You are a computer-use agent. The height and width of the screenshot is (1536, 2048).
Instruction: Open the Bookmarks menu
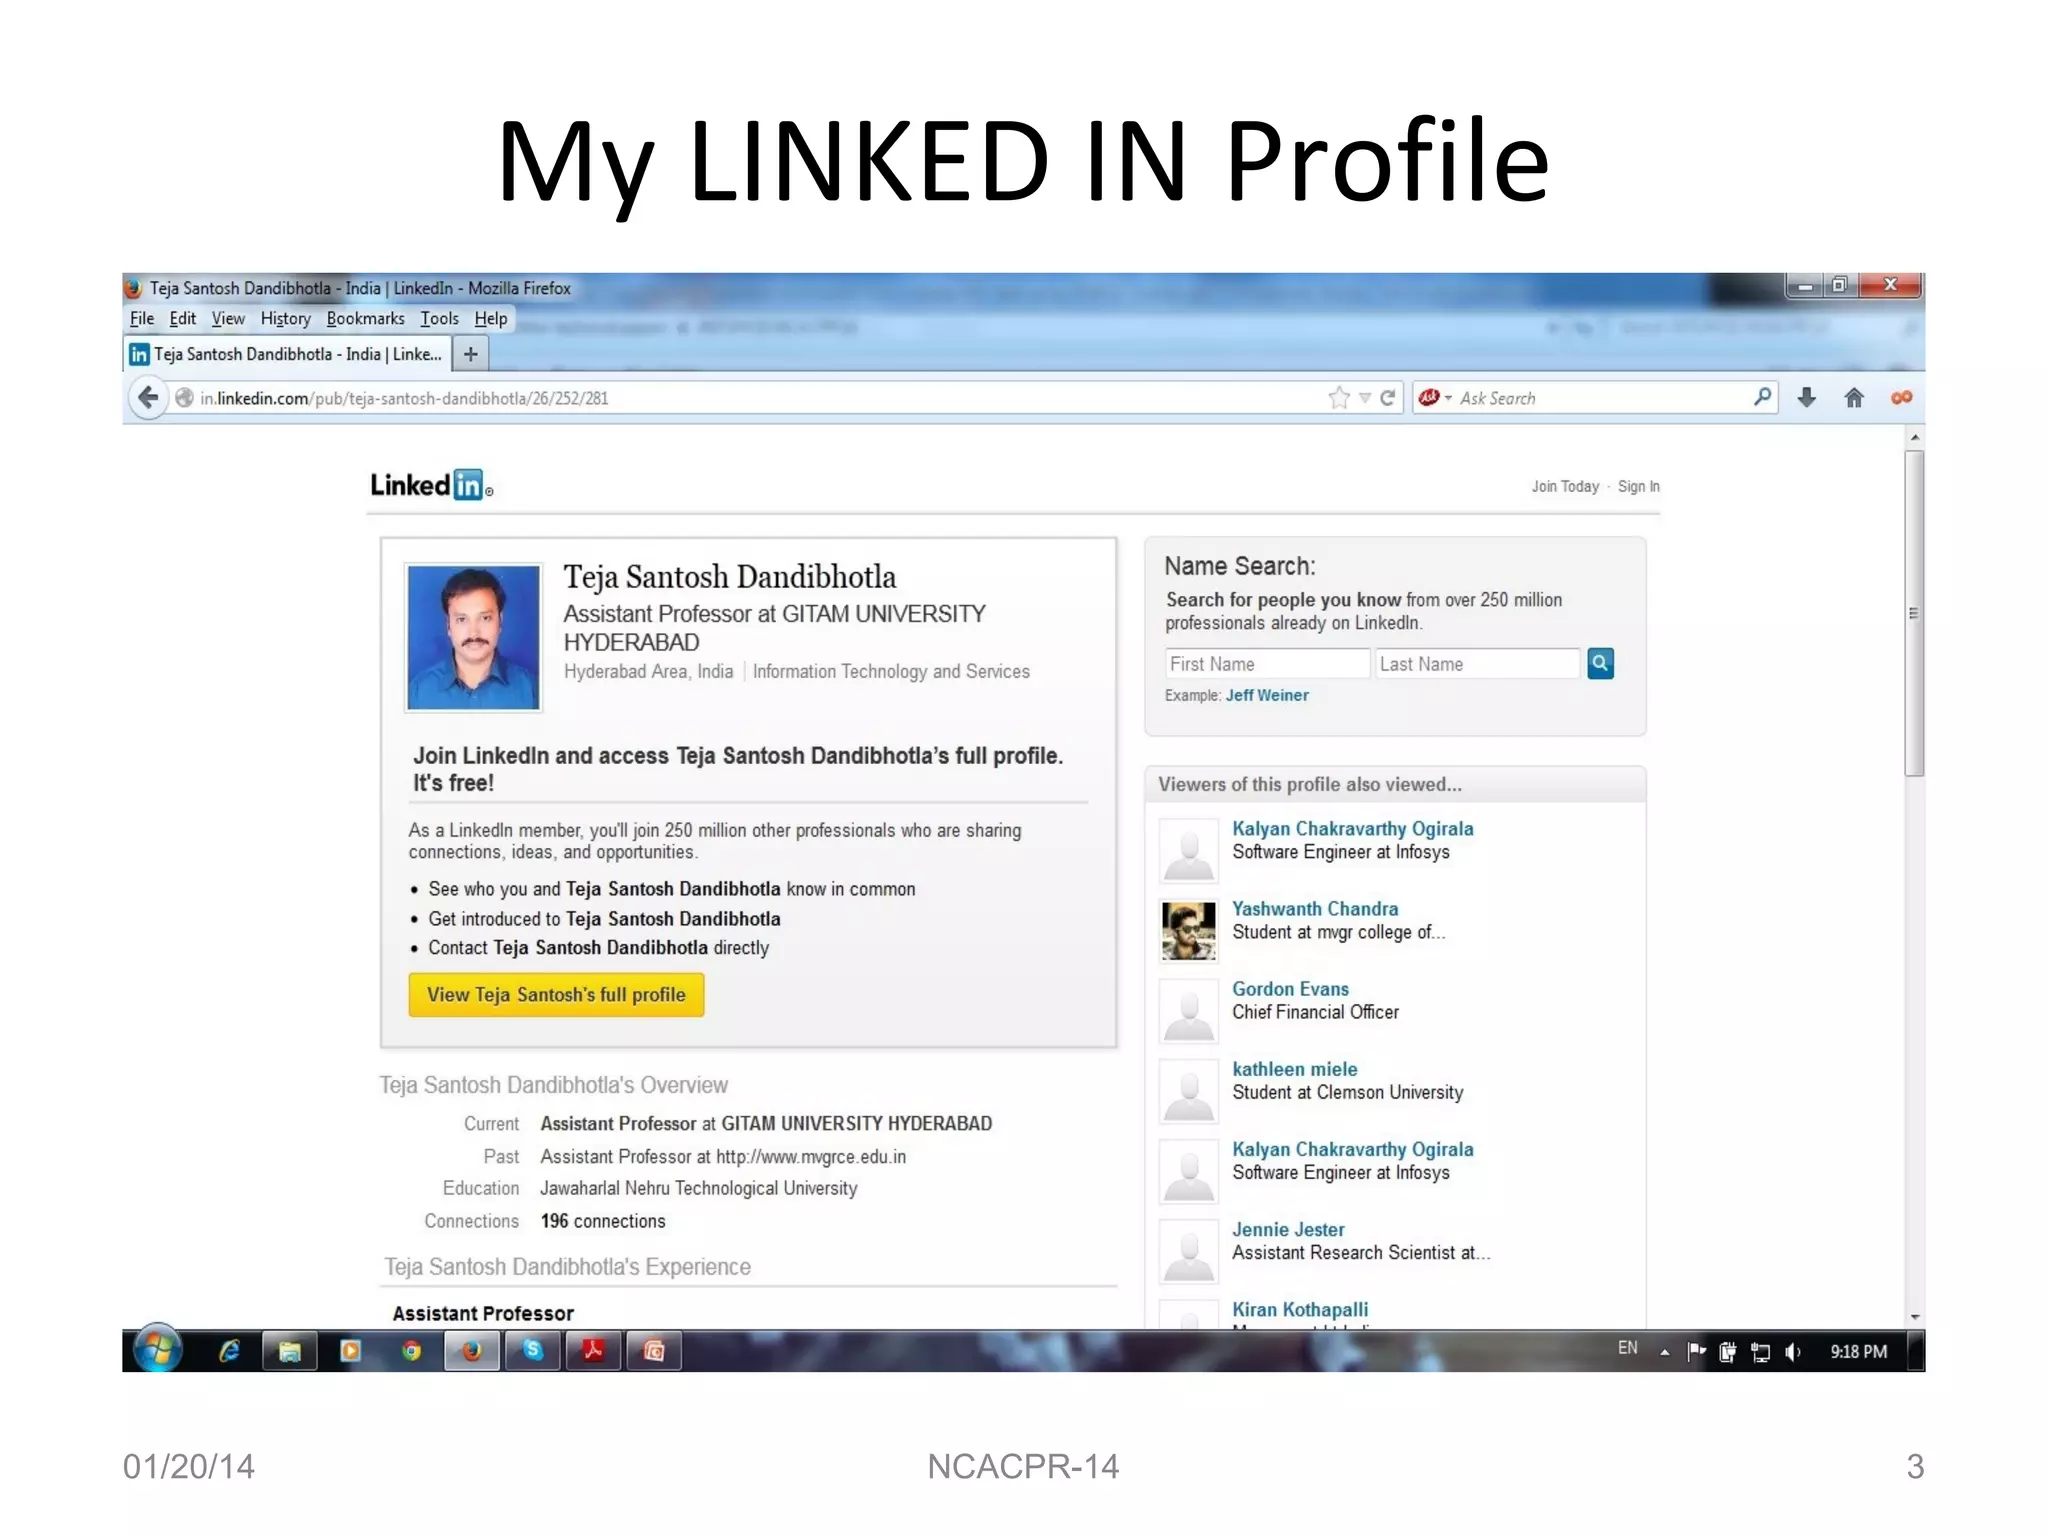coord(365,318)
